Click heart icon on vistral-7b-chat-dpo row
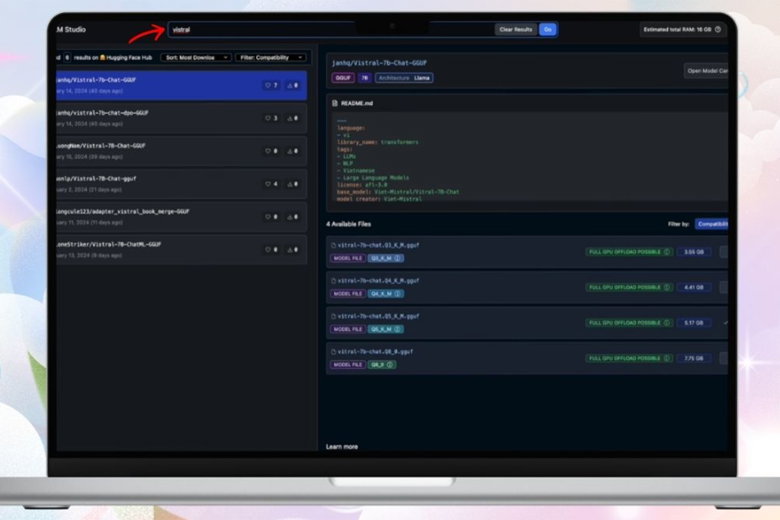Image resolution: width=780 pixels, height=520 pixels. click(x=268, y=118)
